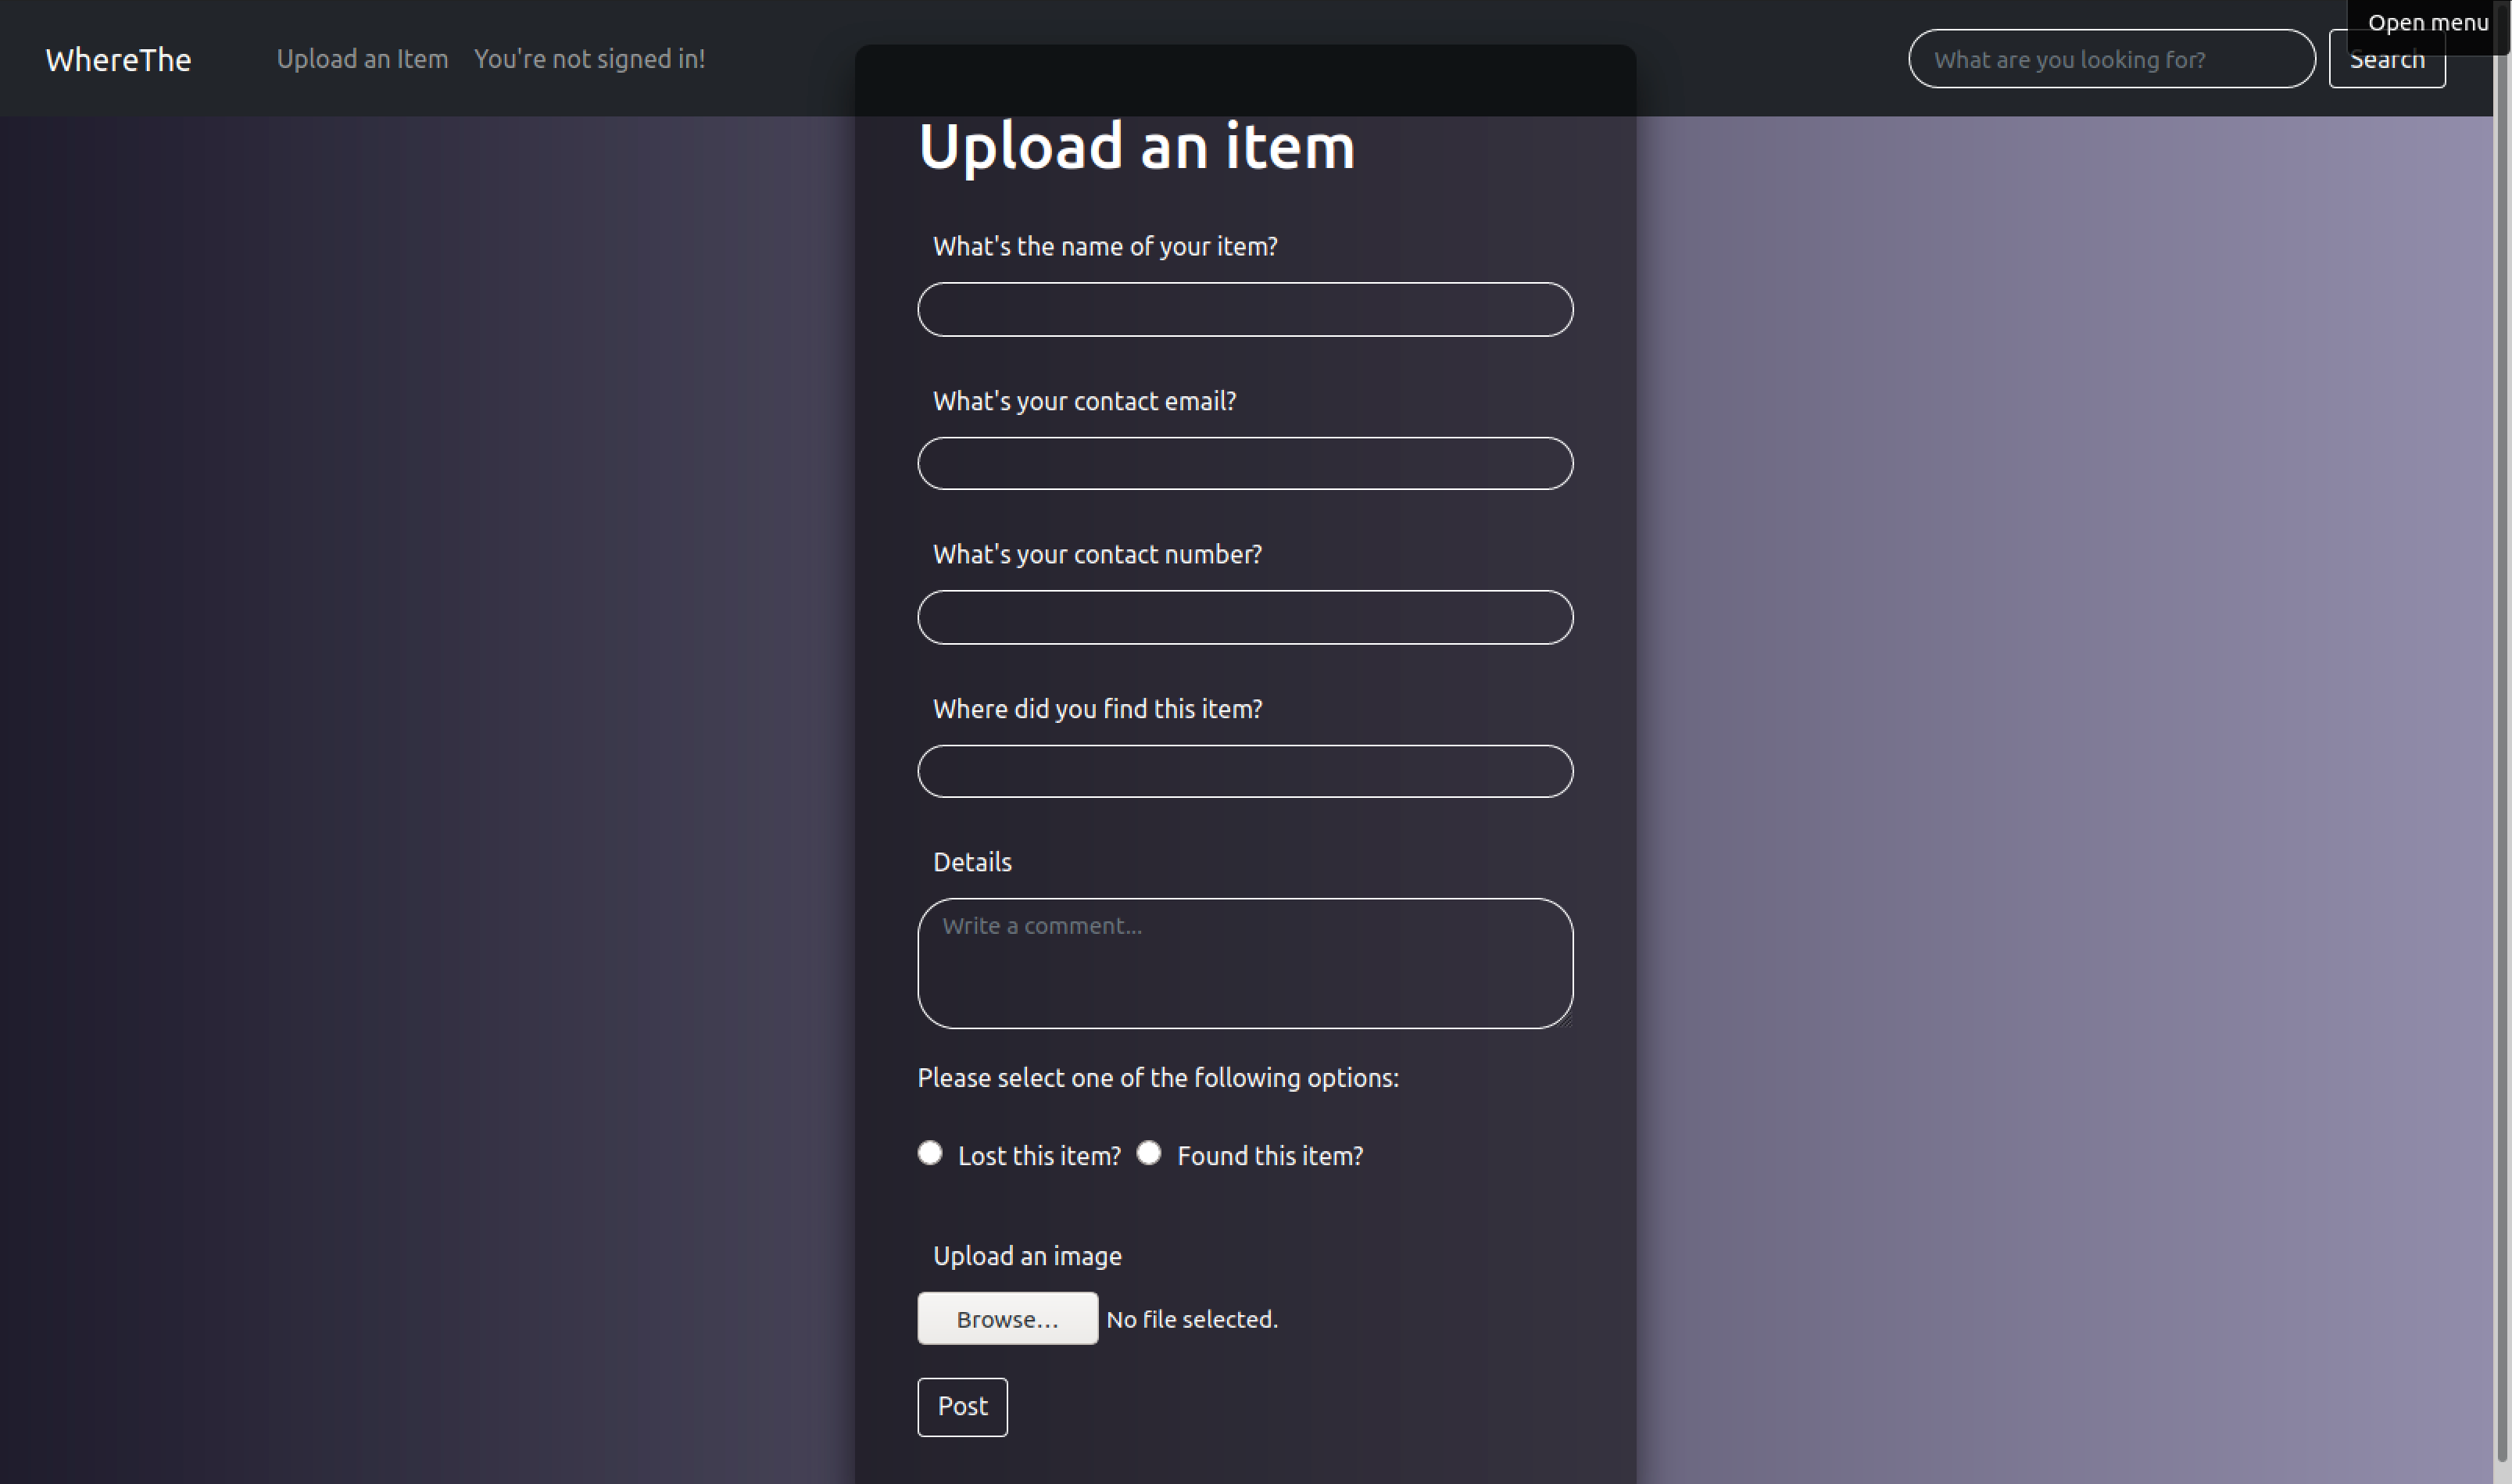Click the Open menu button
Image resolution: width=2512 pixels, height=1484 pixels.
click(x=2427, y=22)
